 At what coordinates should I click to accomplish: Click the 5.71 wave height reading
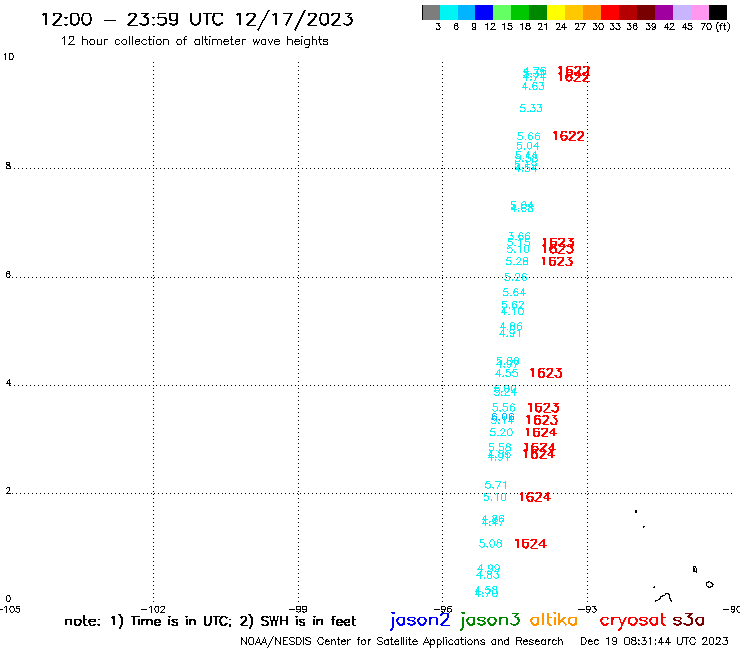coord(496,485)
